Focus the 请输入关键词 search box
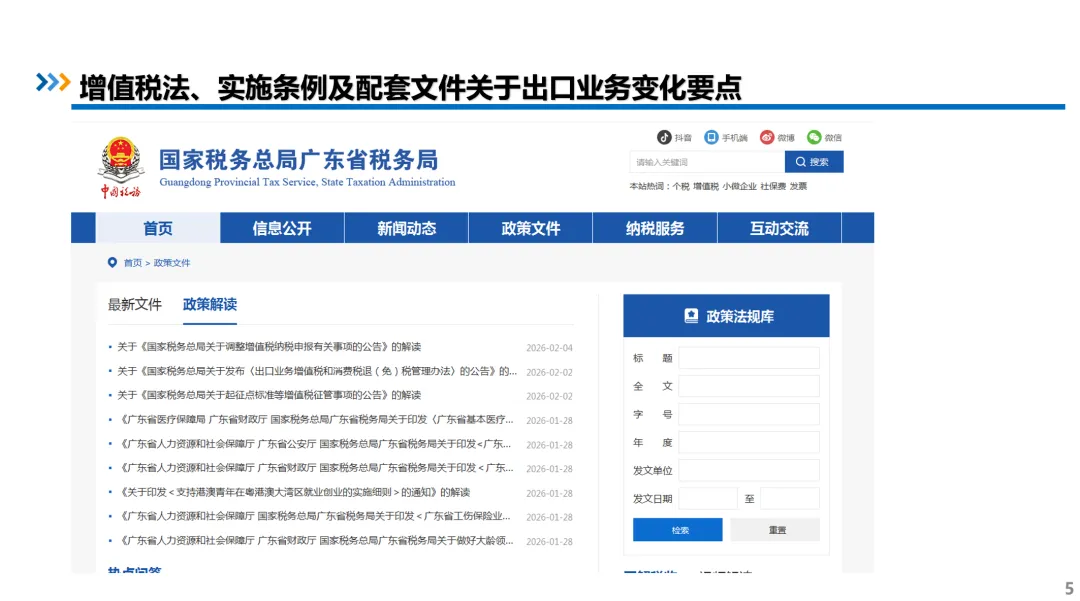 707,162
